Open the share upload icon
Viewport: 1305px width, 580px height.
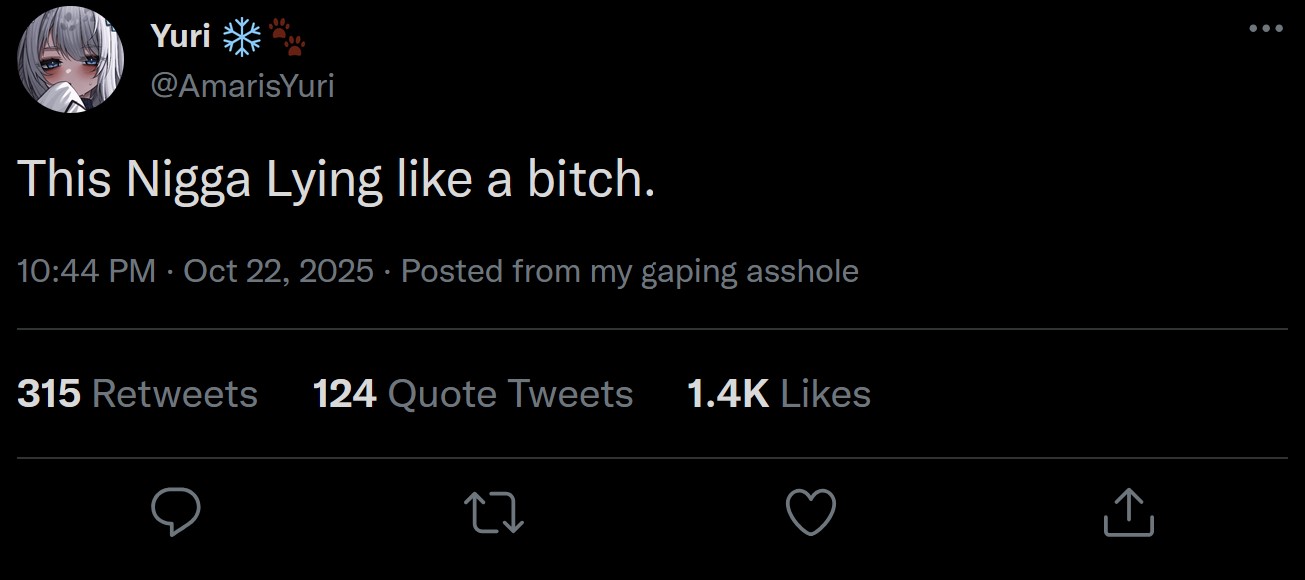pos(1129,512)
